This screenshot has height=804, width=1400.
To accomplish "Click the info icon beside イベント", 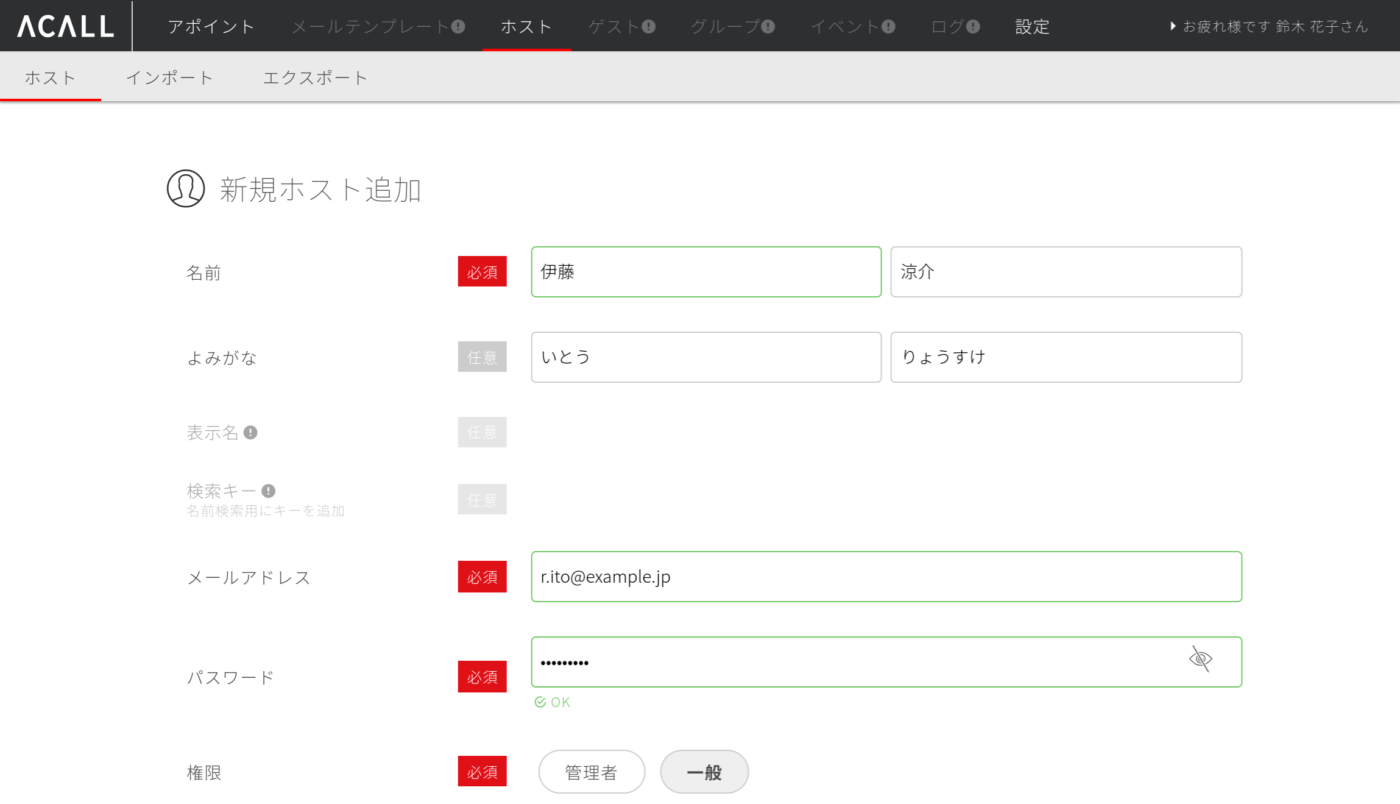I will click(x=888, y=27).
